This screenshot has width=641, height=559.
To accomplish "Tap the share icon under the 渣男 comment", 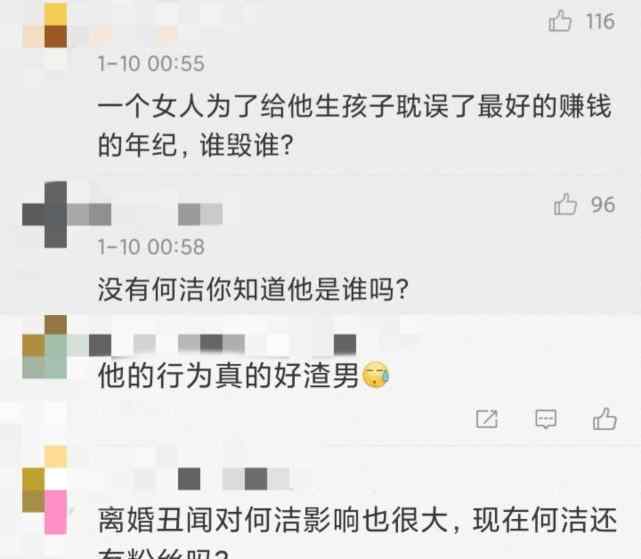I will tap(487, 419).
